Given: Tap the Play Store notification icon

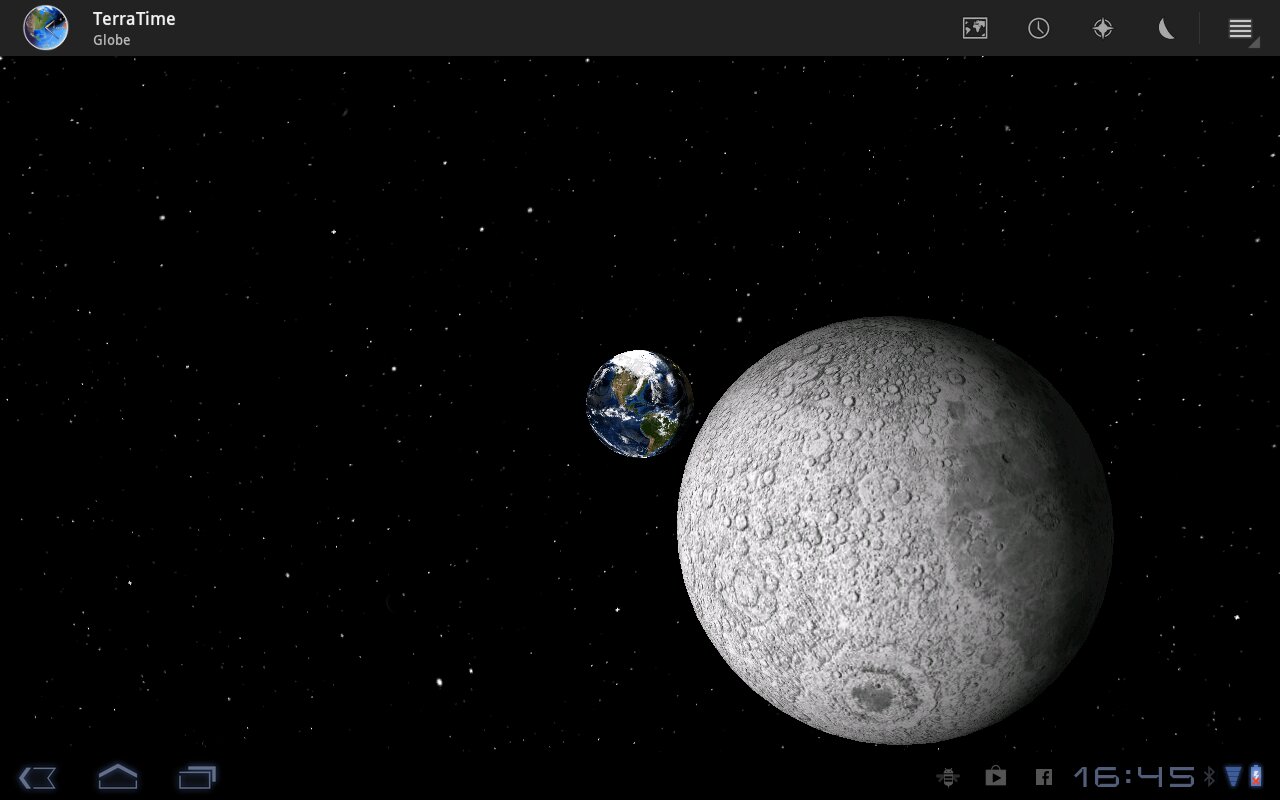Looking at the screenshot, I should 995,777.
